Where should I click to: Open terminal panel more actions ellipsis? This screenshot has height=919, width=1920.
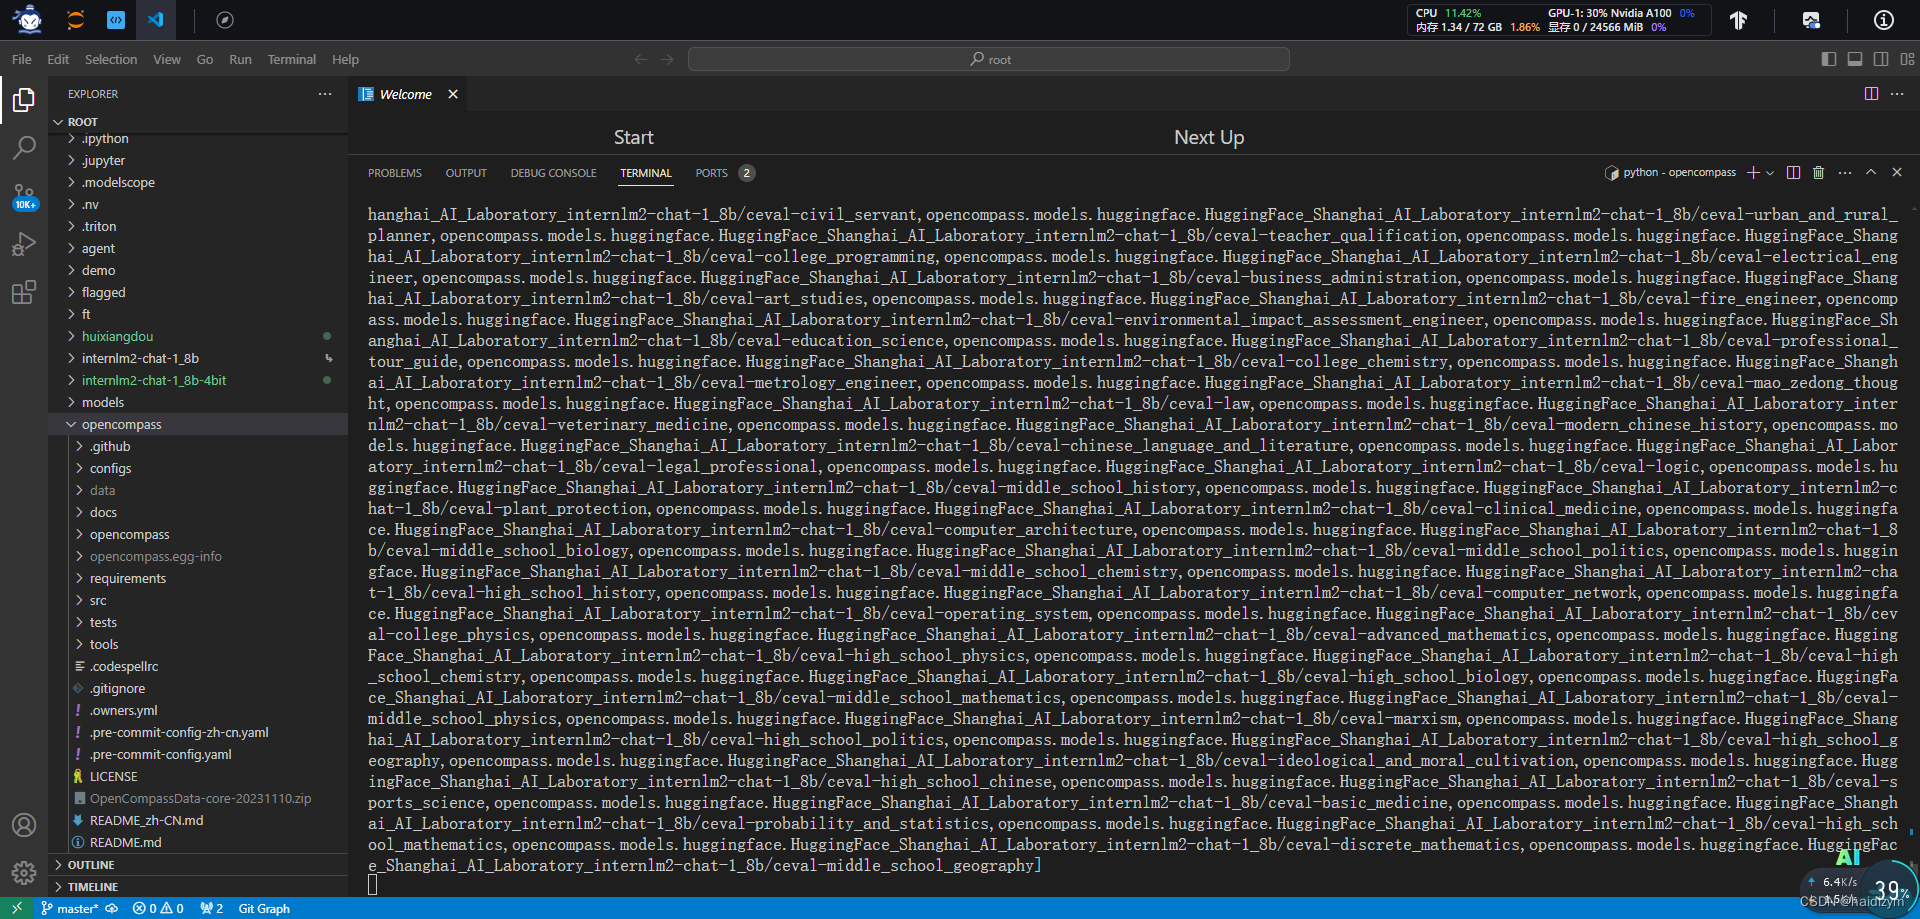[x=1845, y=173]
